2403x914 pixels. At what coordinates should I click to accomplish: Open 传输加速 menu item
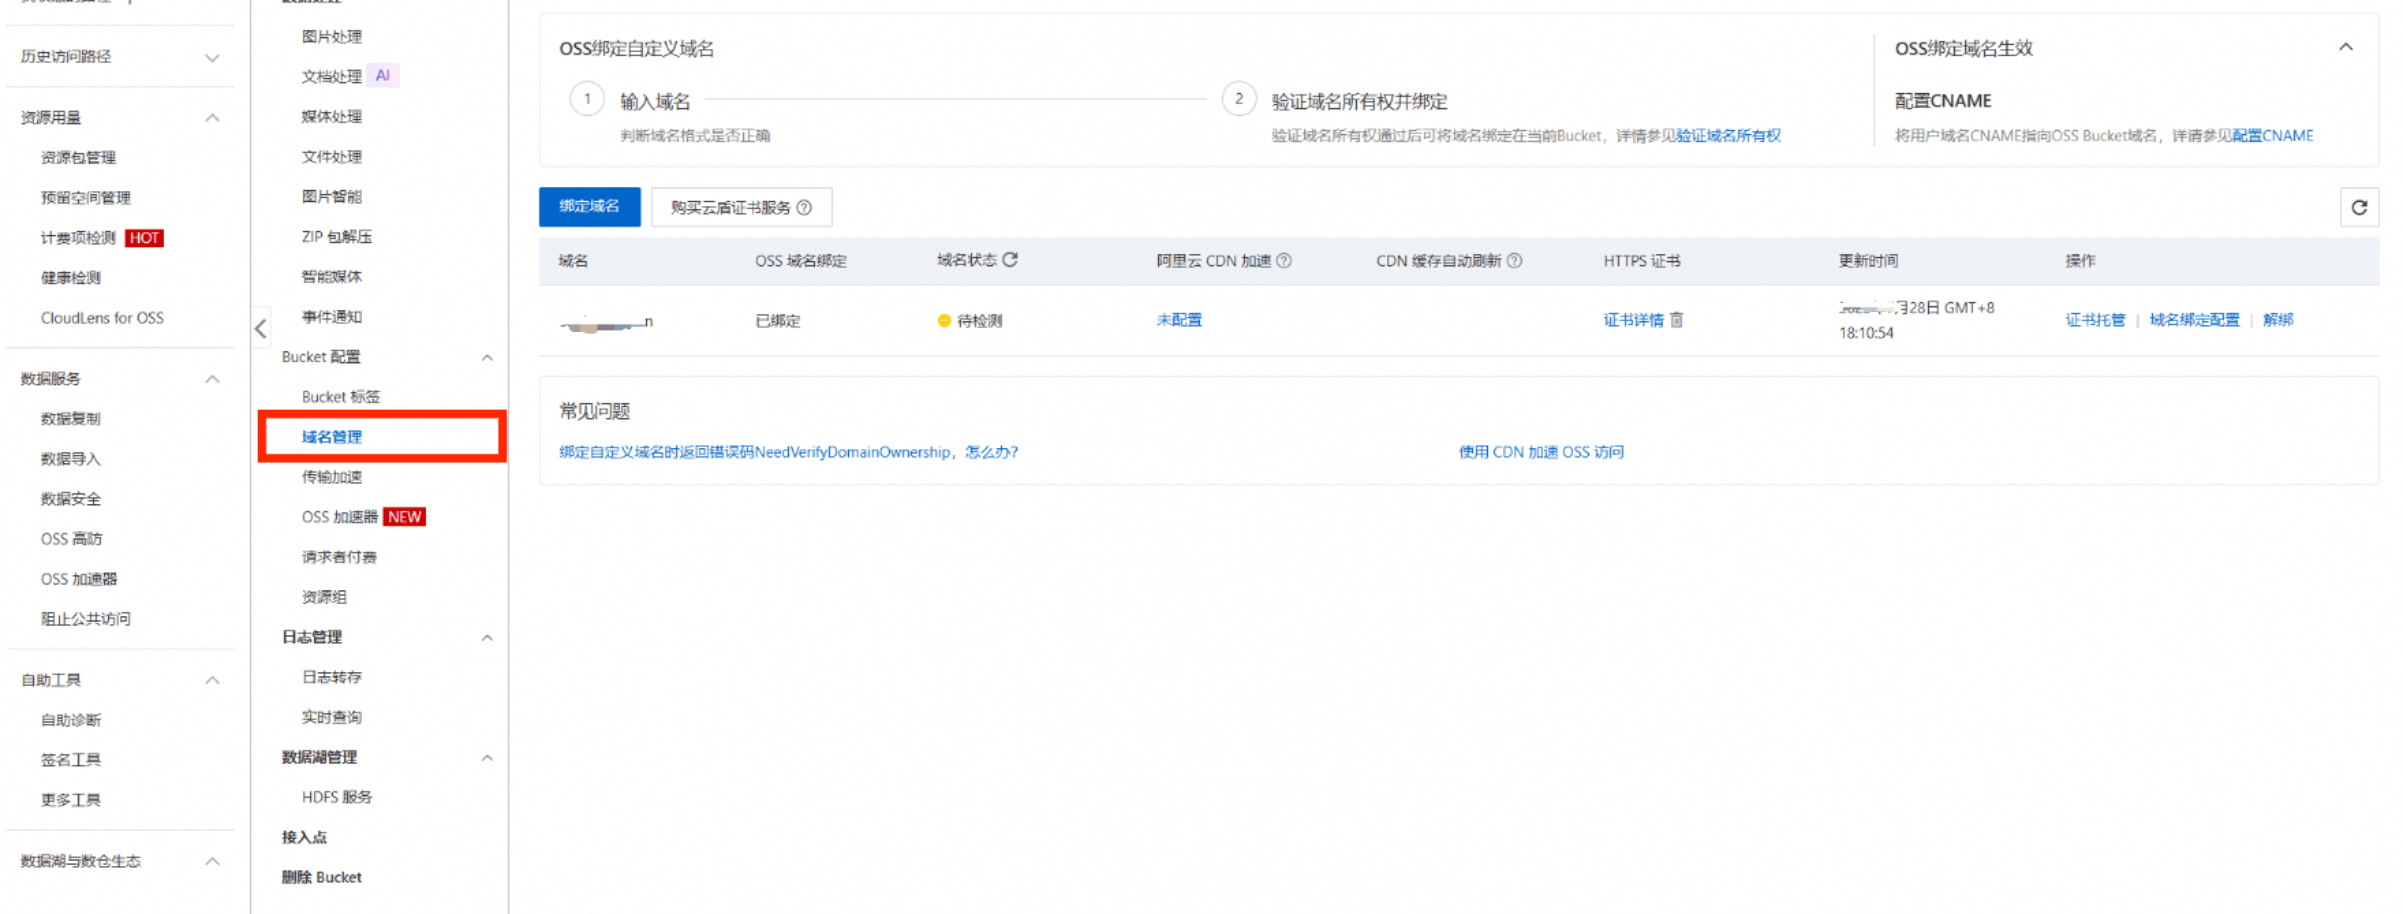point(332,477)
